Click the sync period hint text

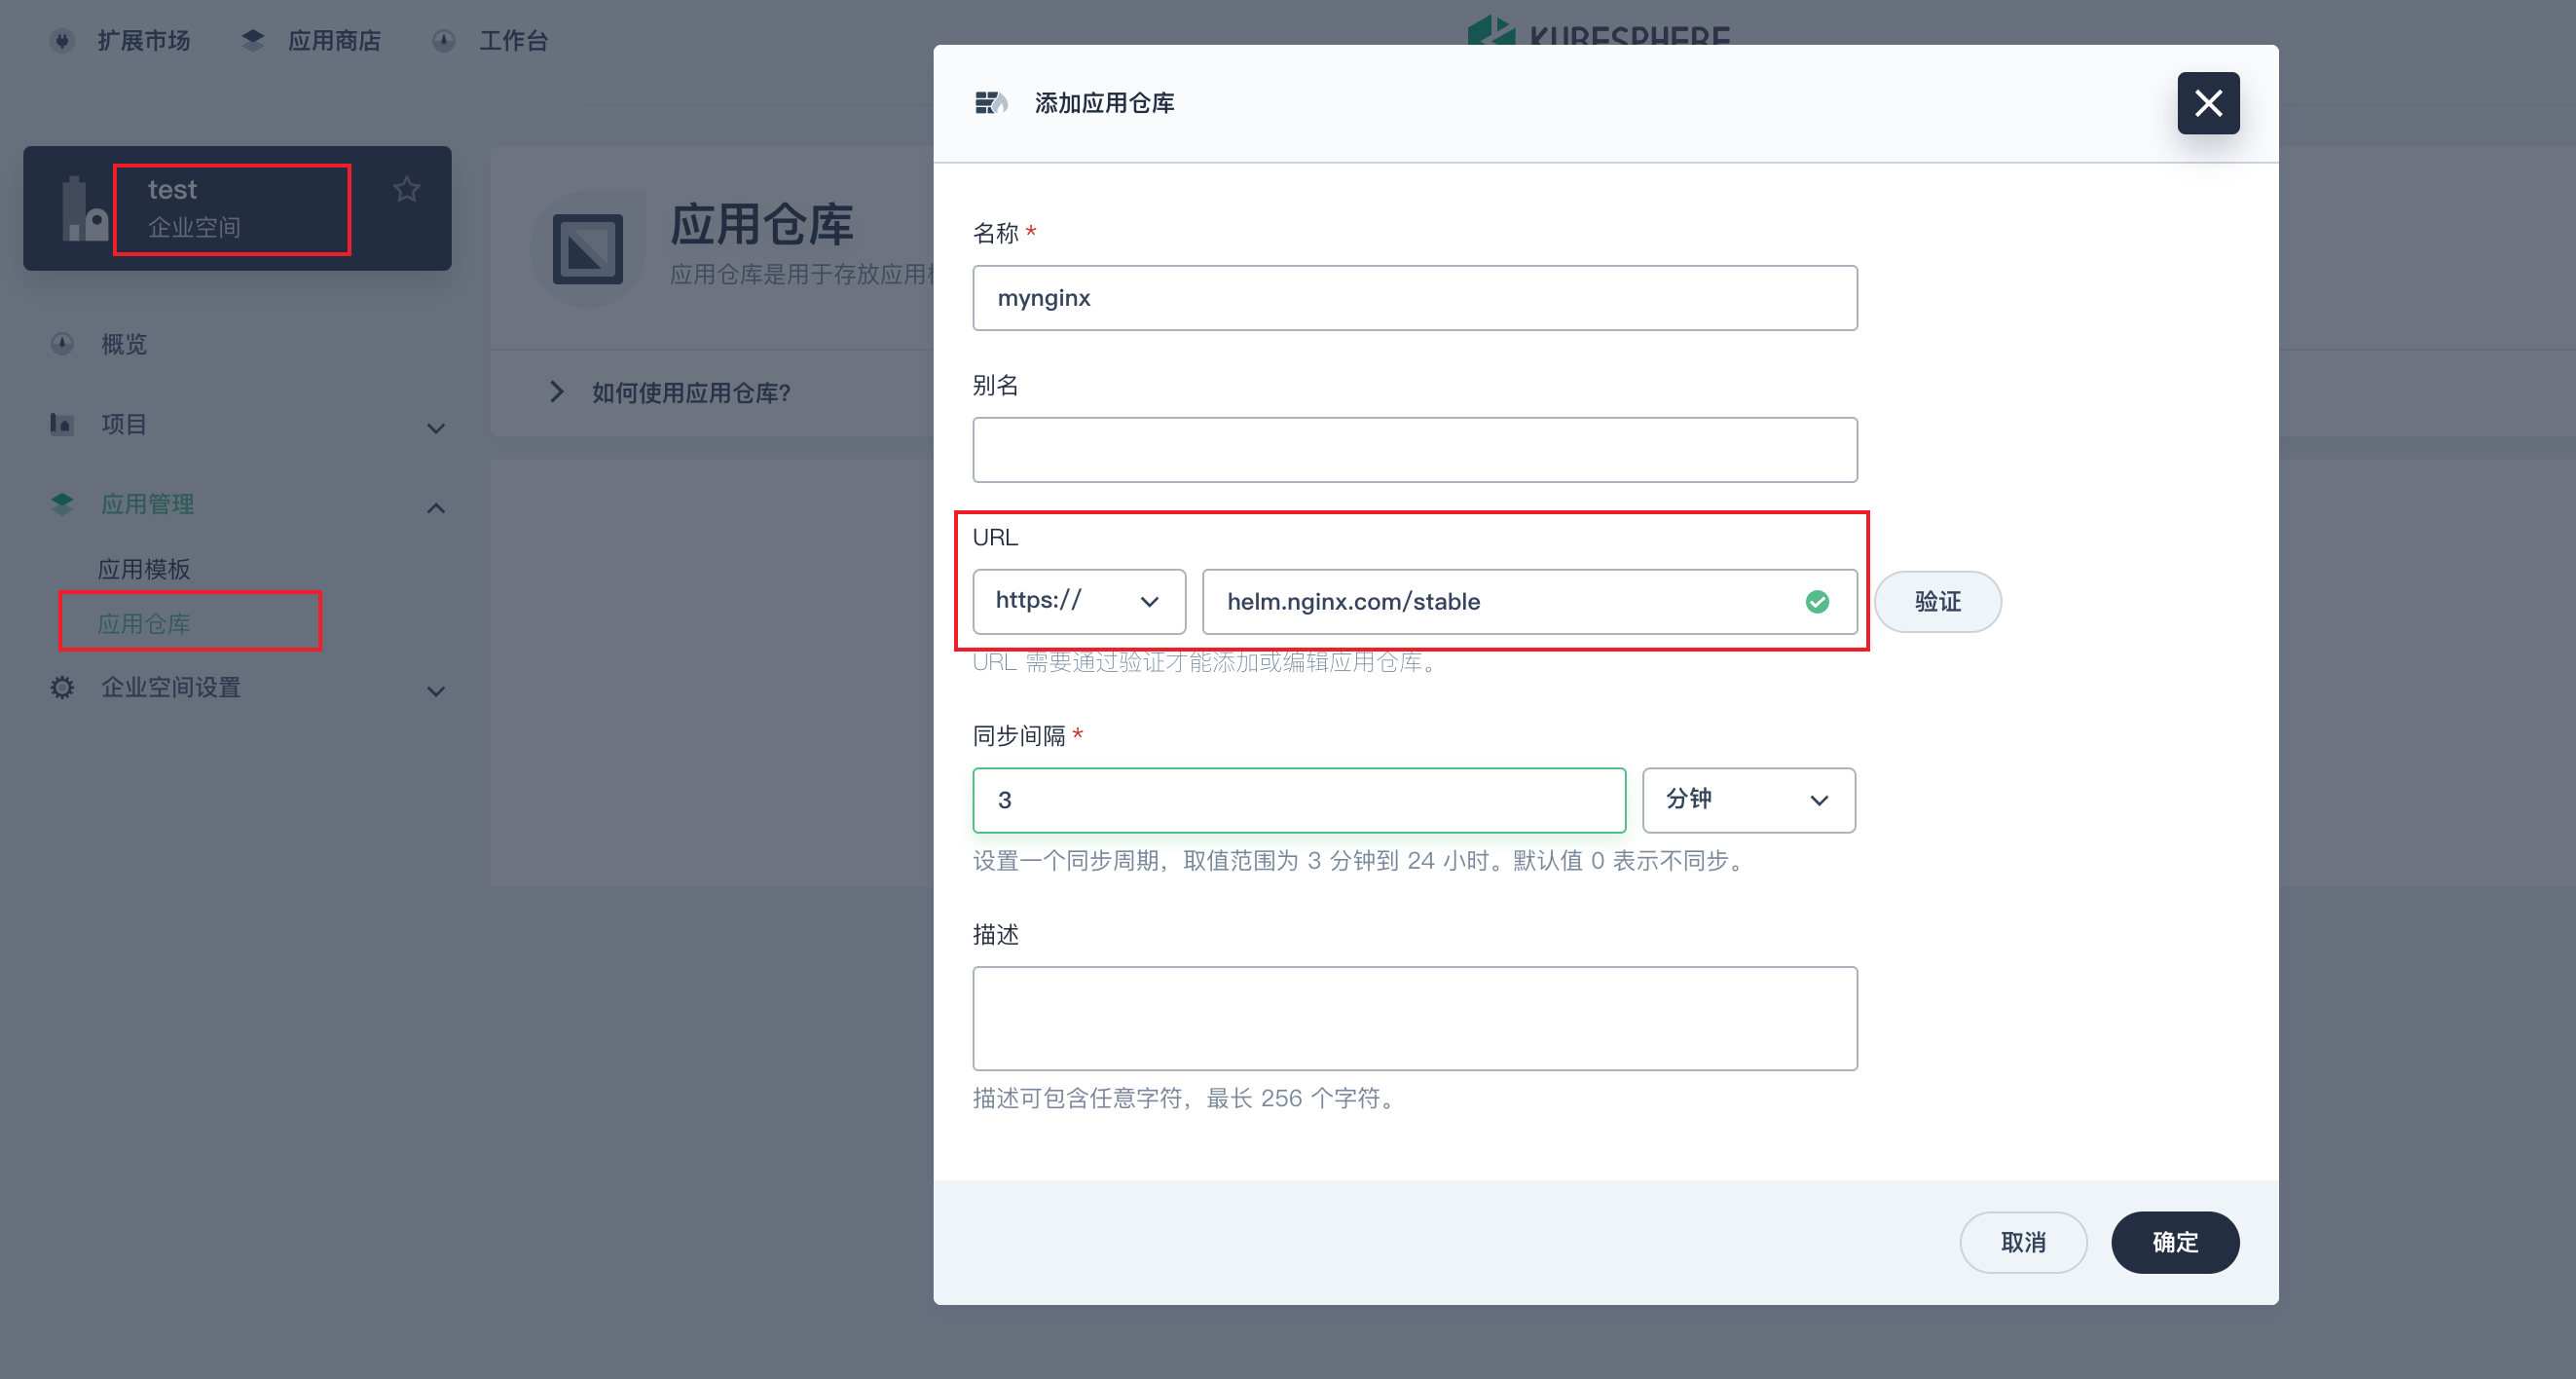(1360, 861)
